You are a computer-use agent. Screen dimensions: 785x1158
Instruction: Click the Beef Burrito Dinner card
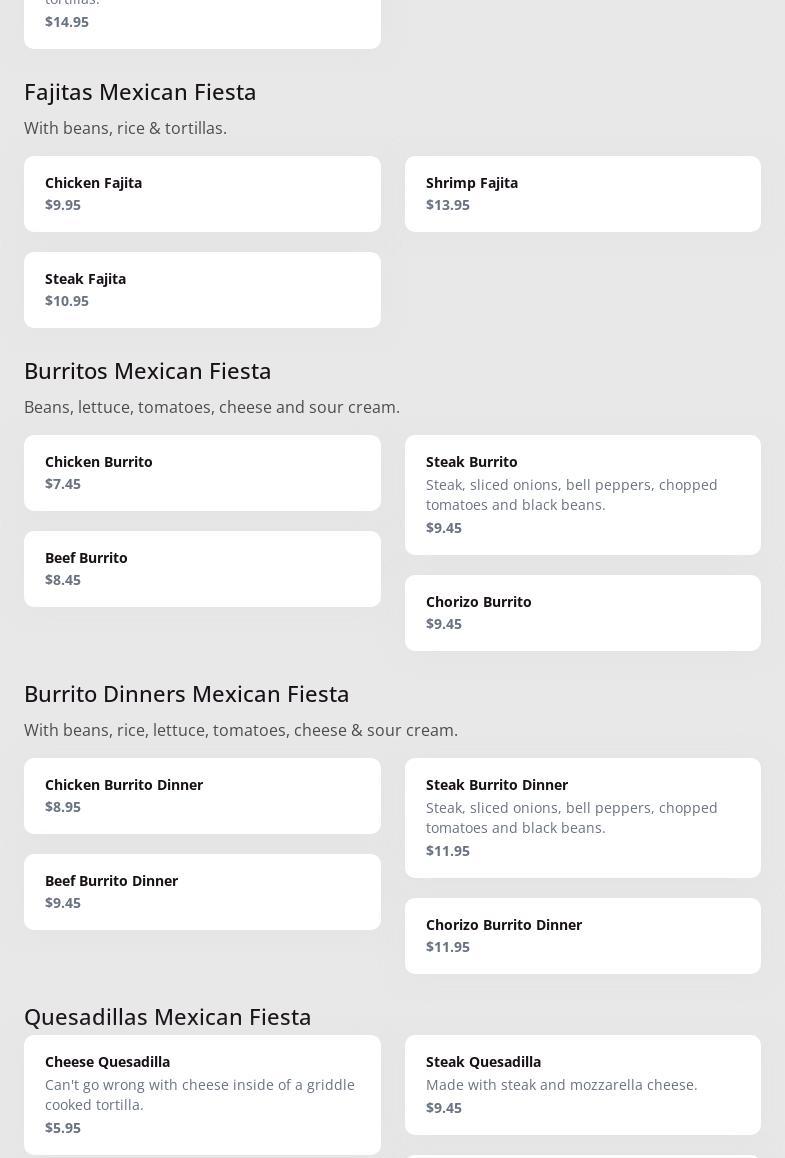[202, 892]
